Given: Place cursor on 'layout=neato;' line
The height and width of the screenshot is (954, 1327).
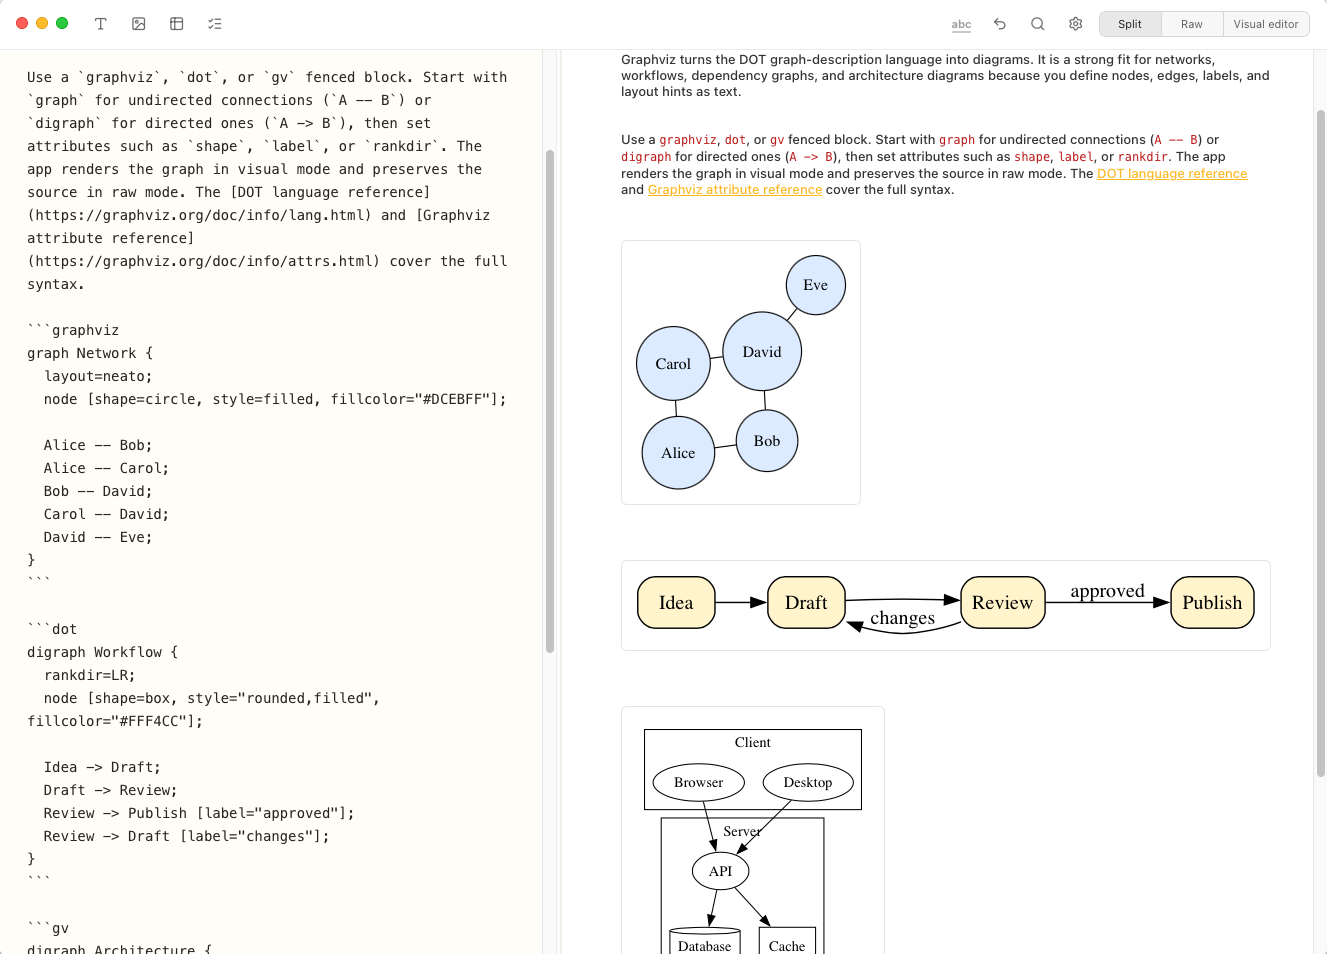Looking at the screenshot, I should click(98, 376).
